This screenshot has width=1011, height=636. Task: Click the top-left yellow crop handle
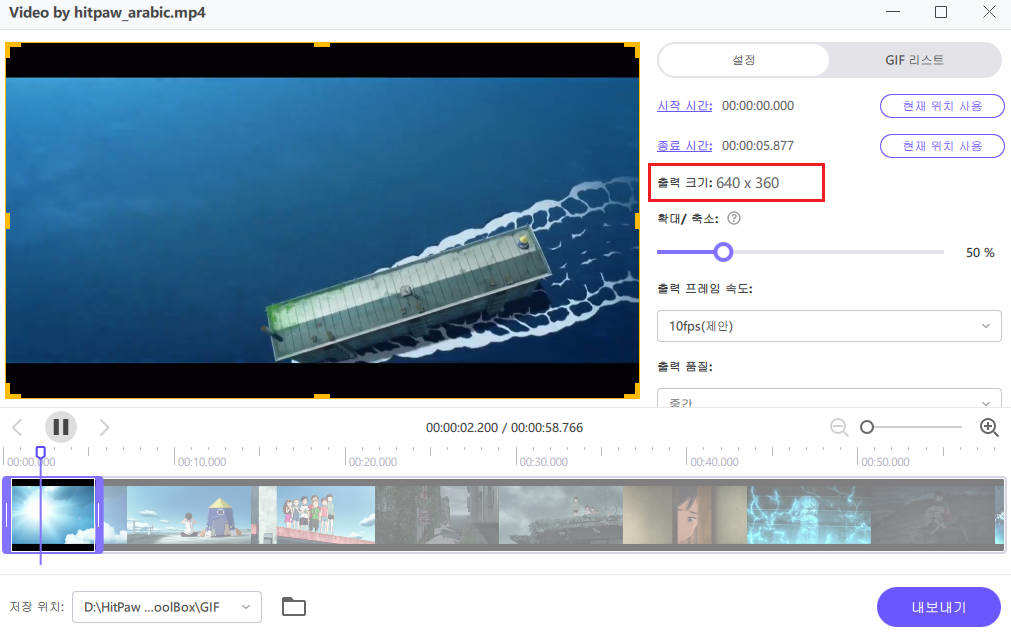(x=12, y=49)
